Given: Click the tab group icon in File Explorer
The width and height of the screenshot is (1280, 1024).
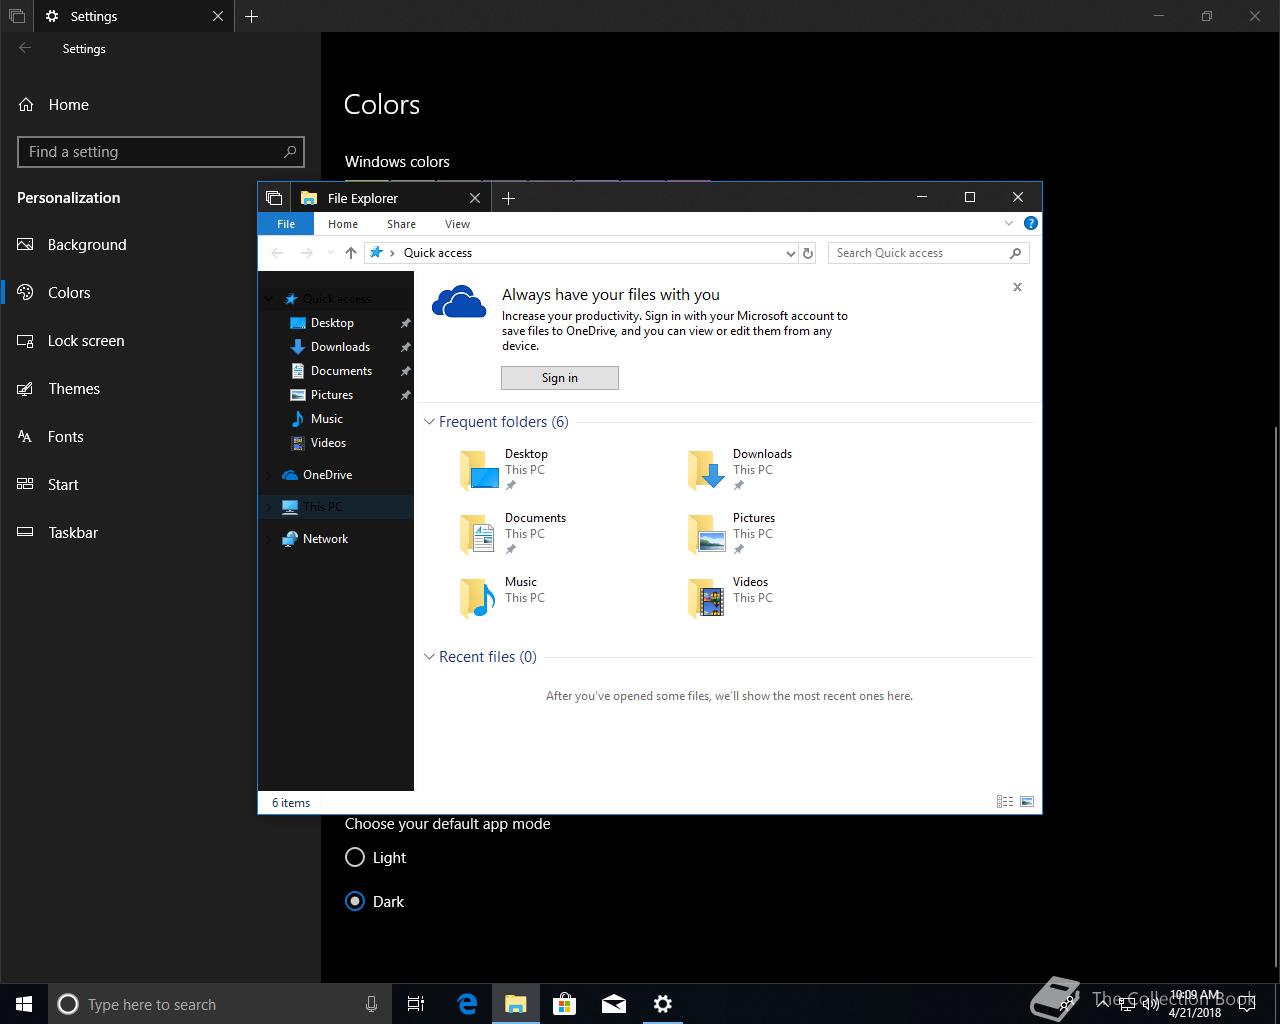Looking at the screenshot, I should click(274, 198).
